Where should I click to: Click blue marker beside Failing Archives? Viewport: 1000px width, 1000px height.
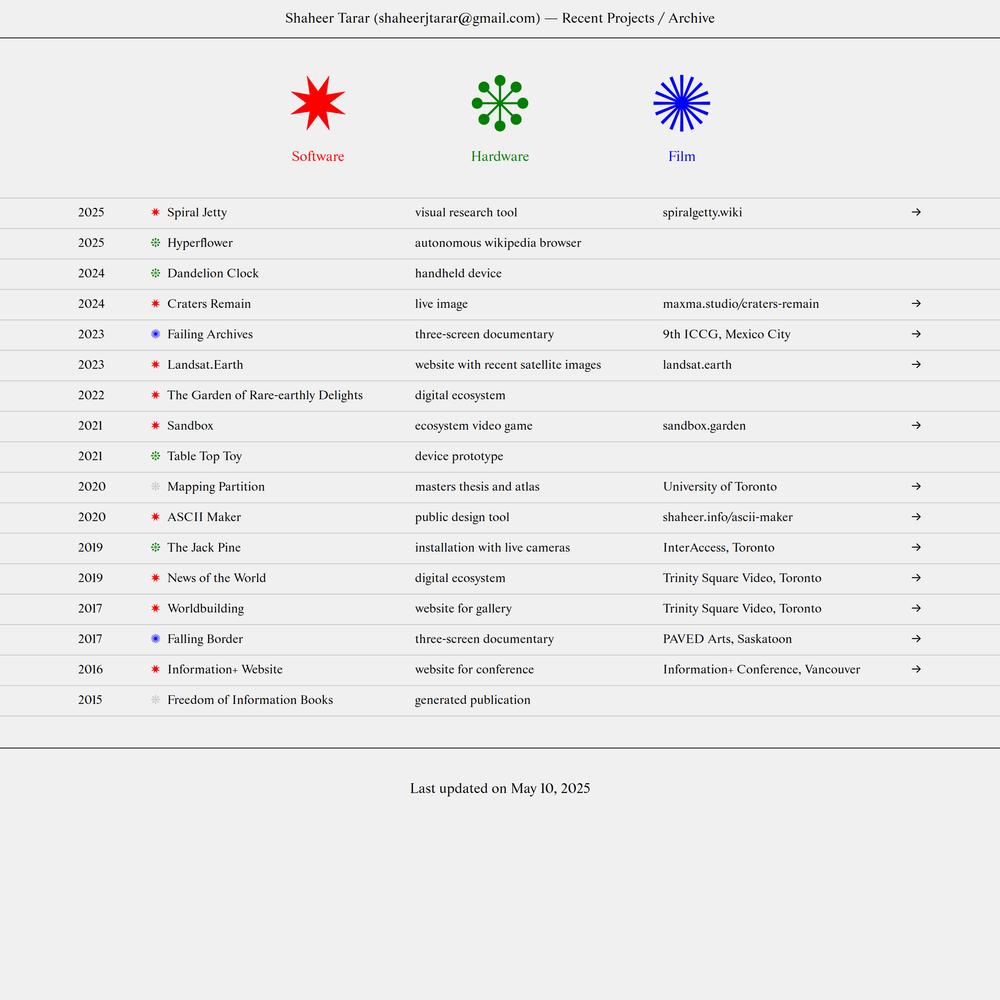pyautogui.click(x=155, y=334)
